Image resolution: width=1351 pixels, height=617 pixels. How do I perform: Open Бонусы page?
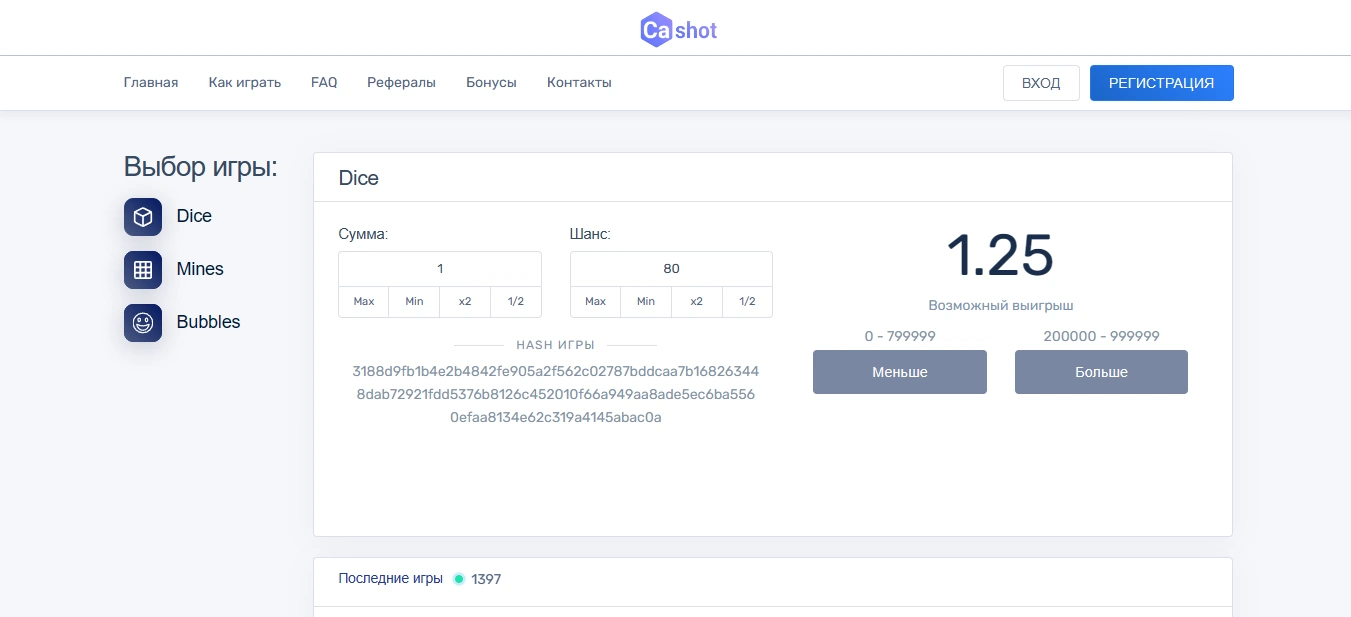(491, 83)
